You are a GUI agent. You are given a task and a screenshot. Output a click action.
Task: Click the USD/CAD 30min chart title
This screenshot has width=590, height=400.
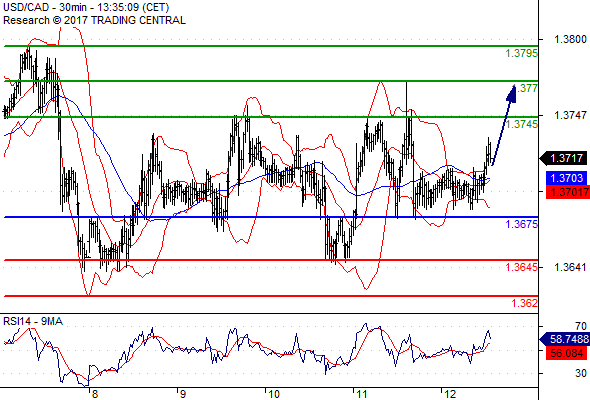point(86,7)
